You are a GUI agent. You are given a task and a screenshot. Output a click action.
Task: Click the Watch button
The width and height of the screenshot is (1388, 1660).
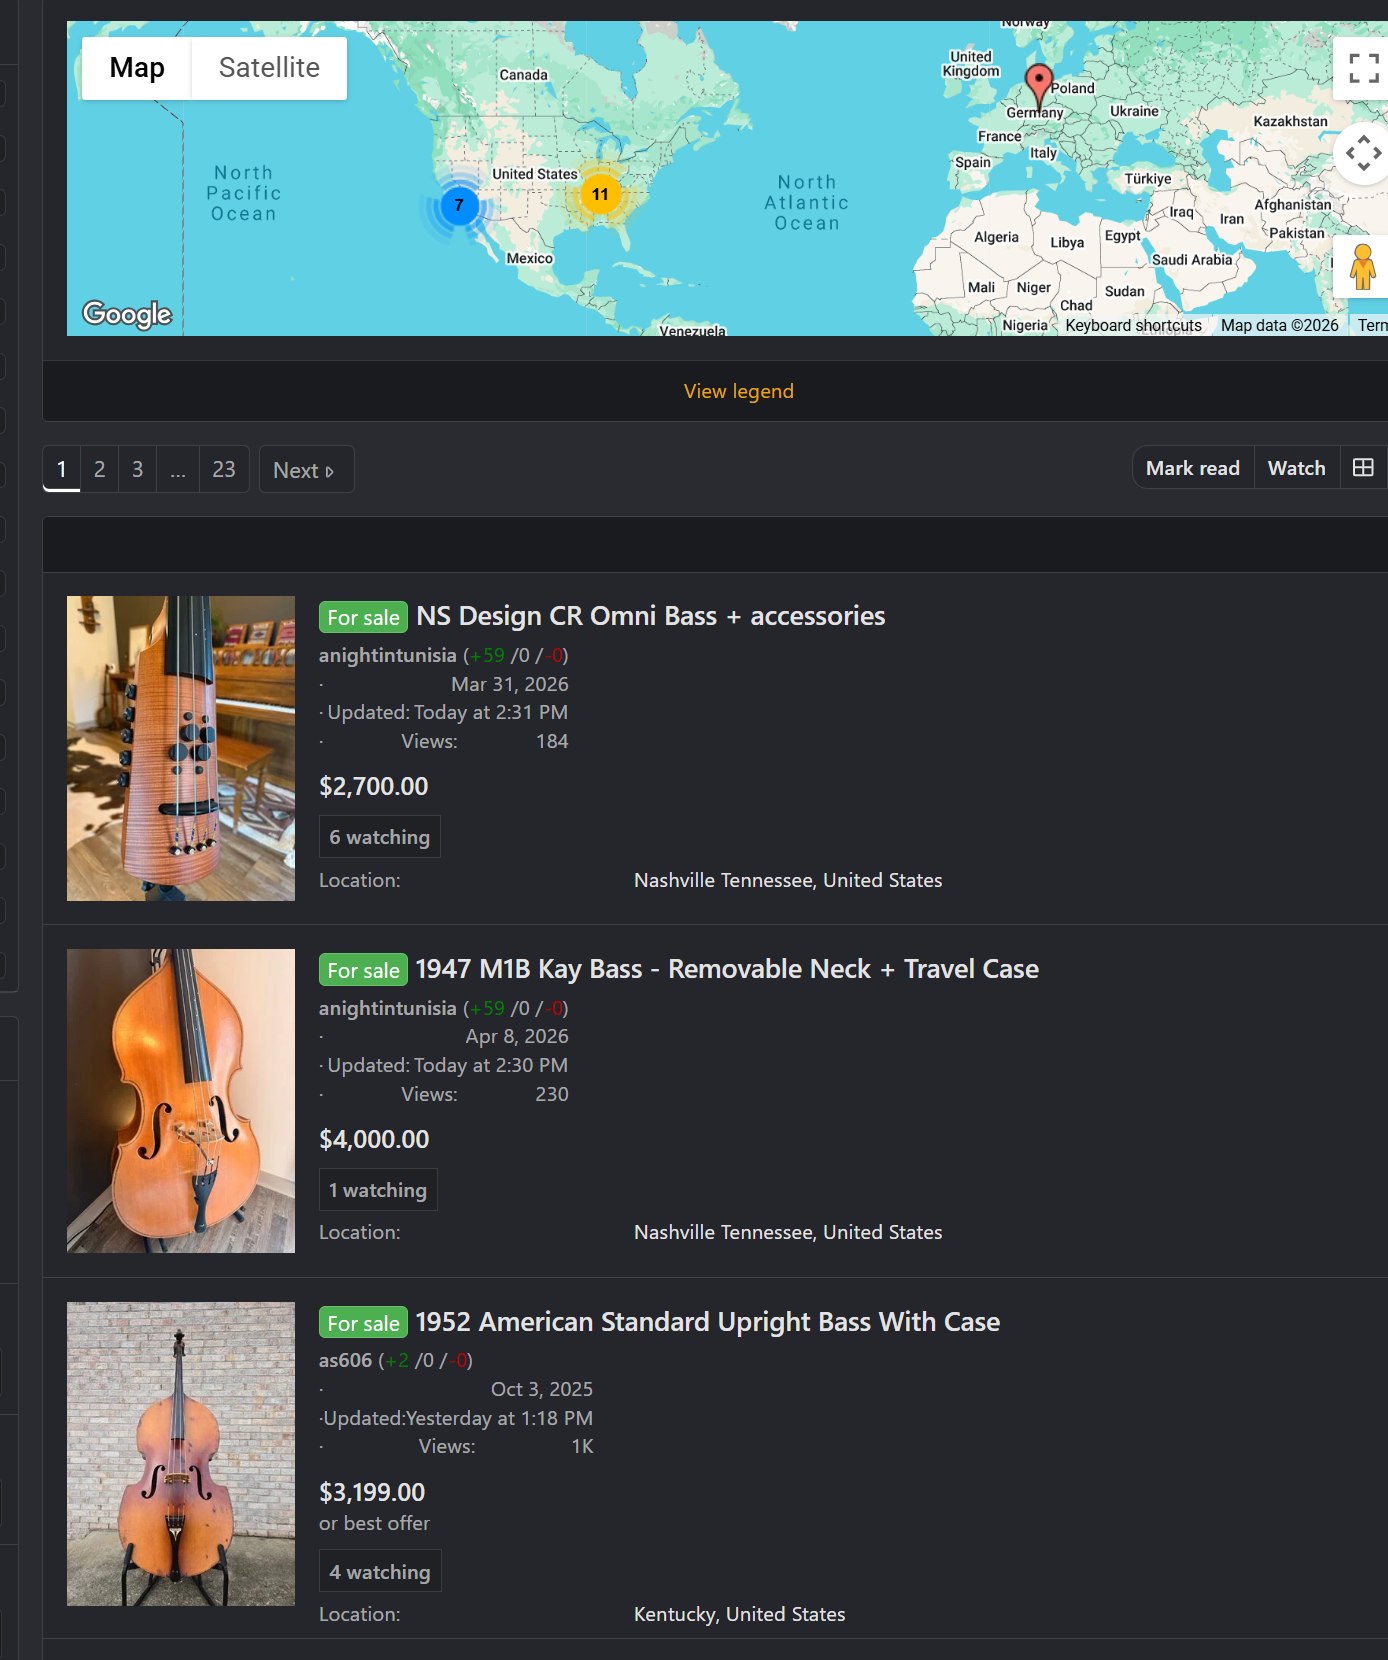pos(1297,468)
